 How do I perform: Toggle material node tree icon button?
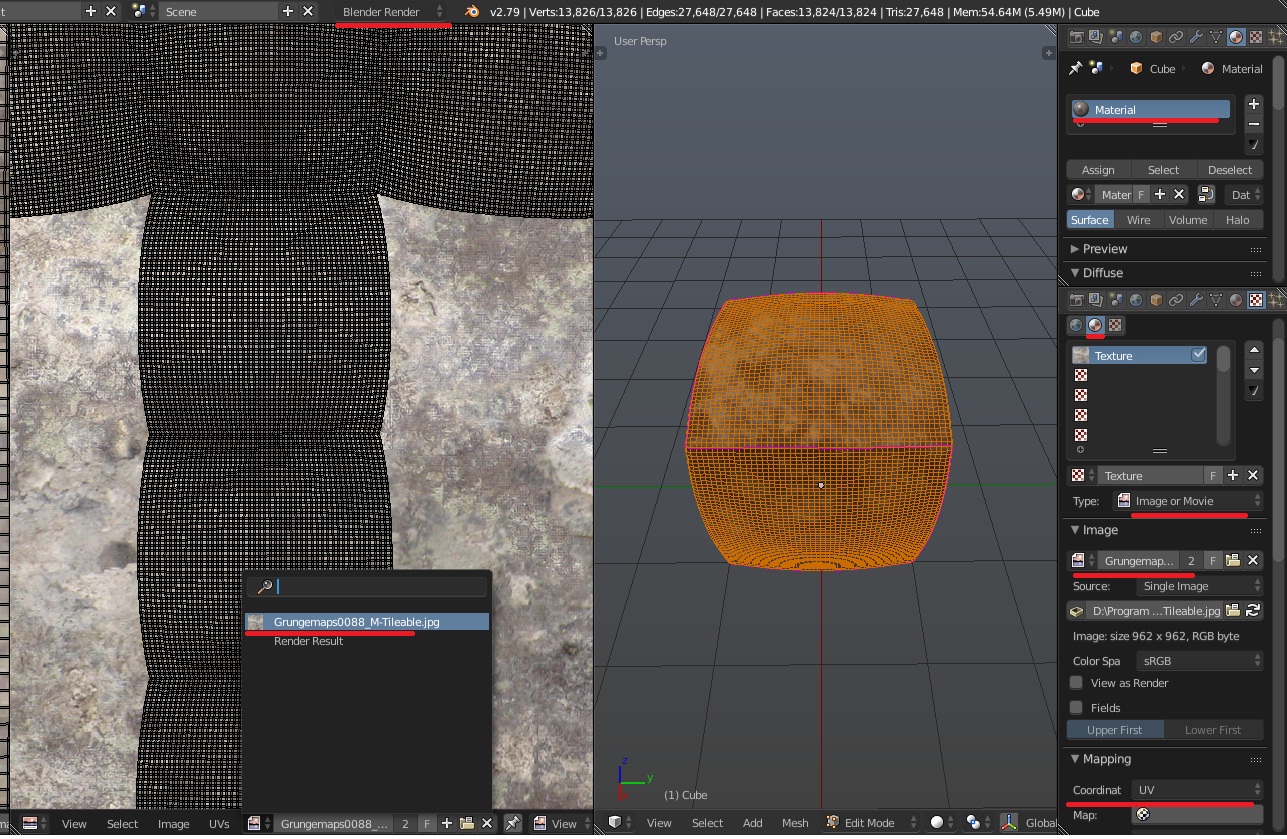coord(1205,195)
